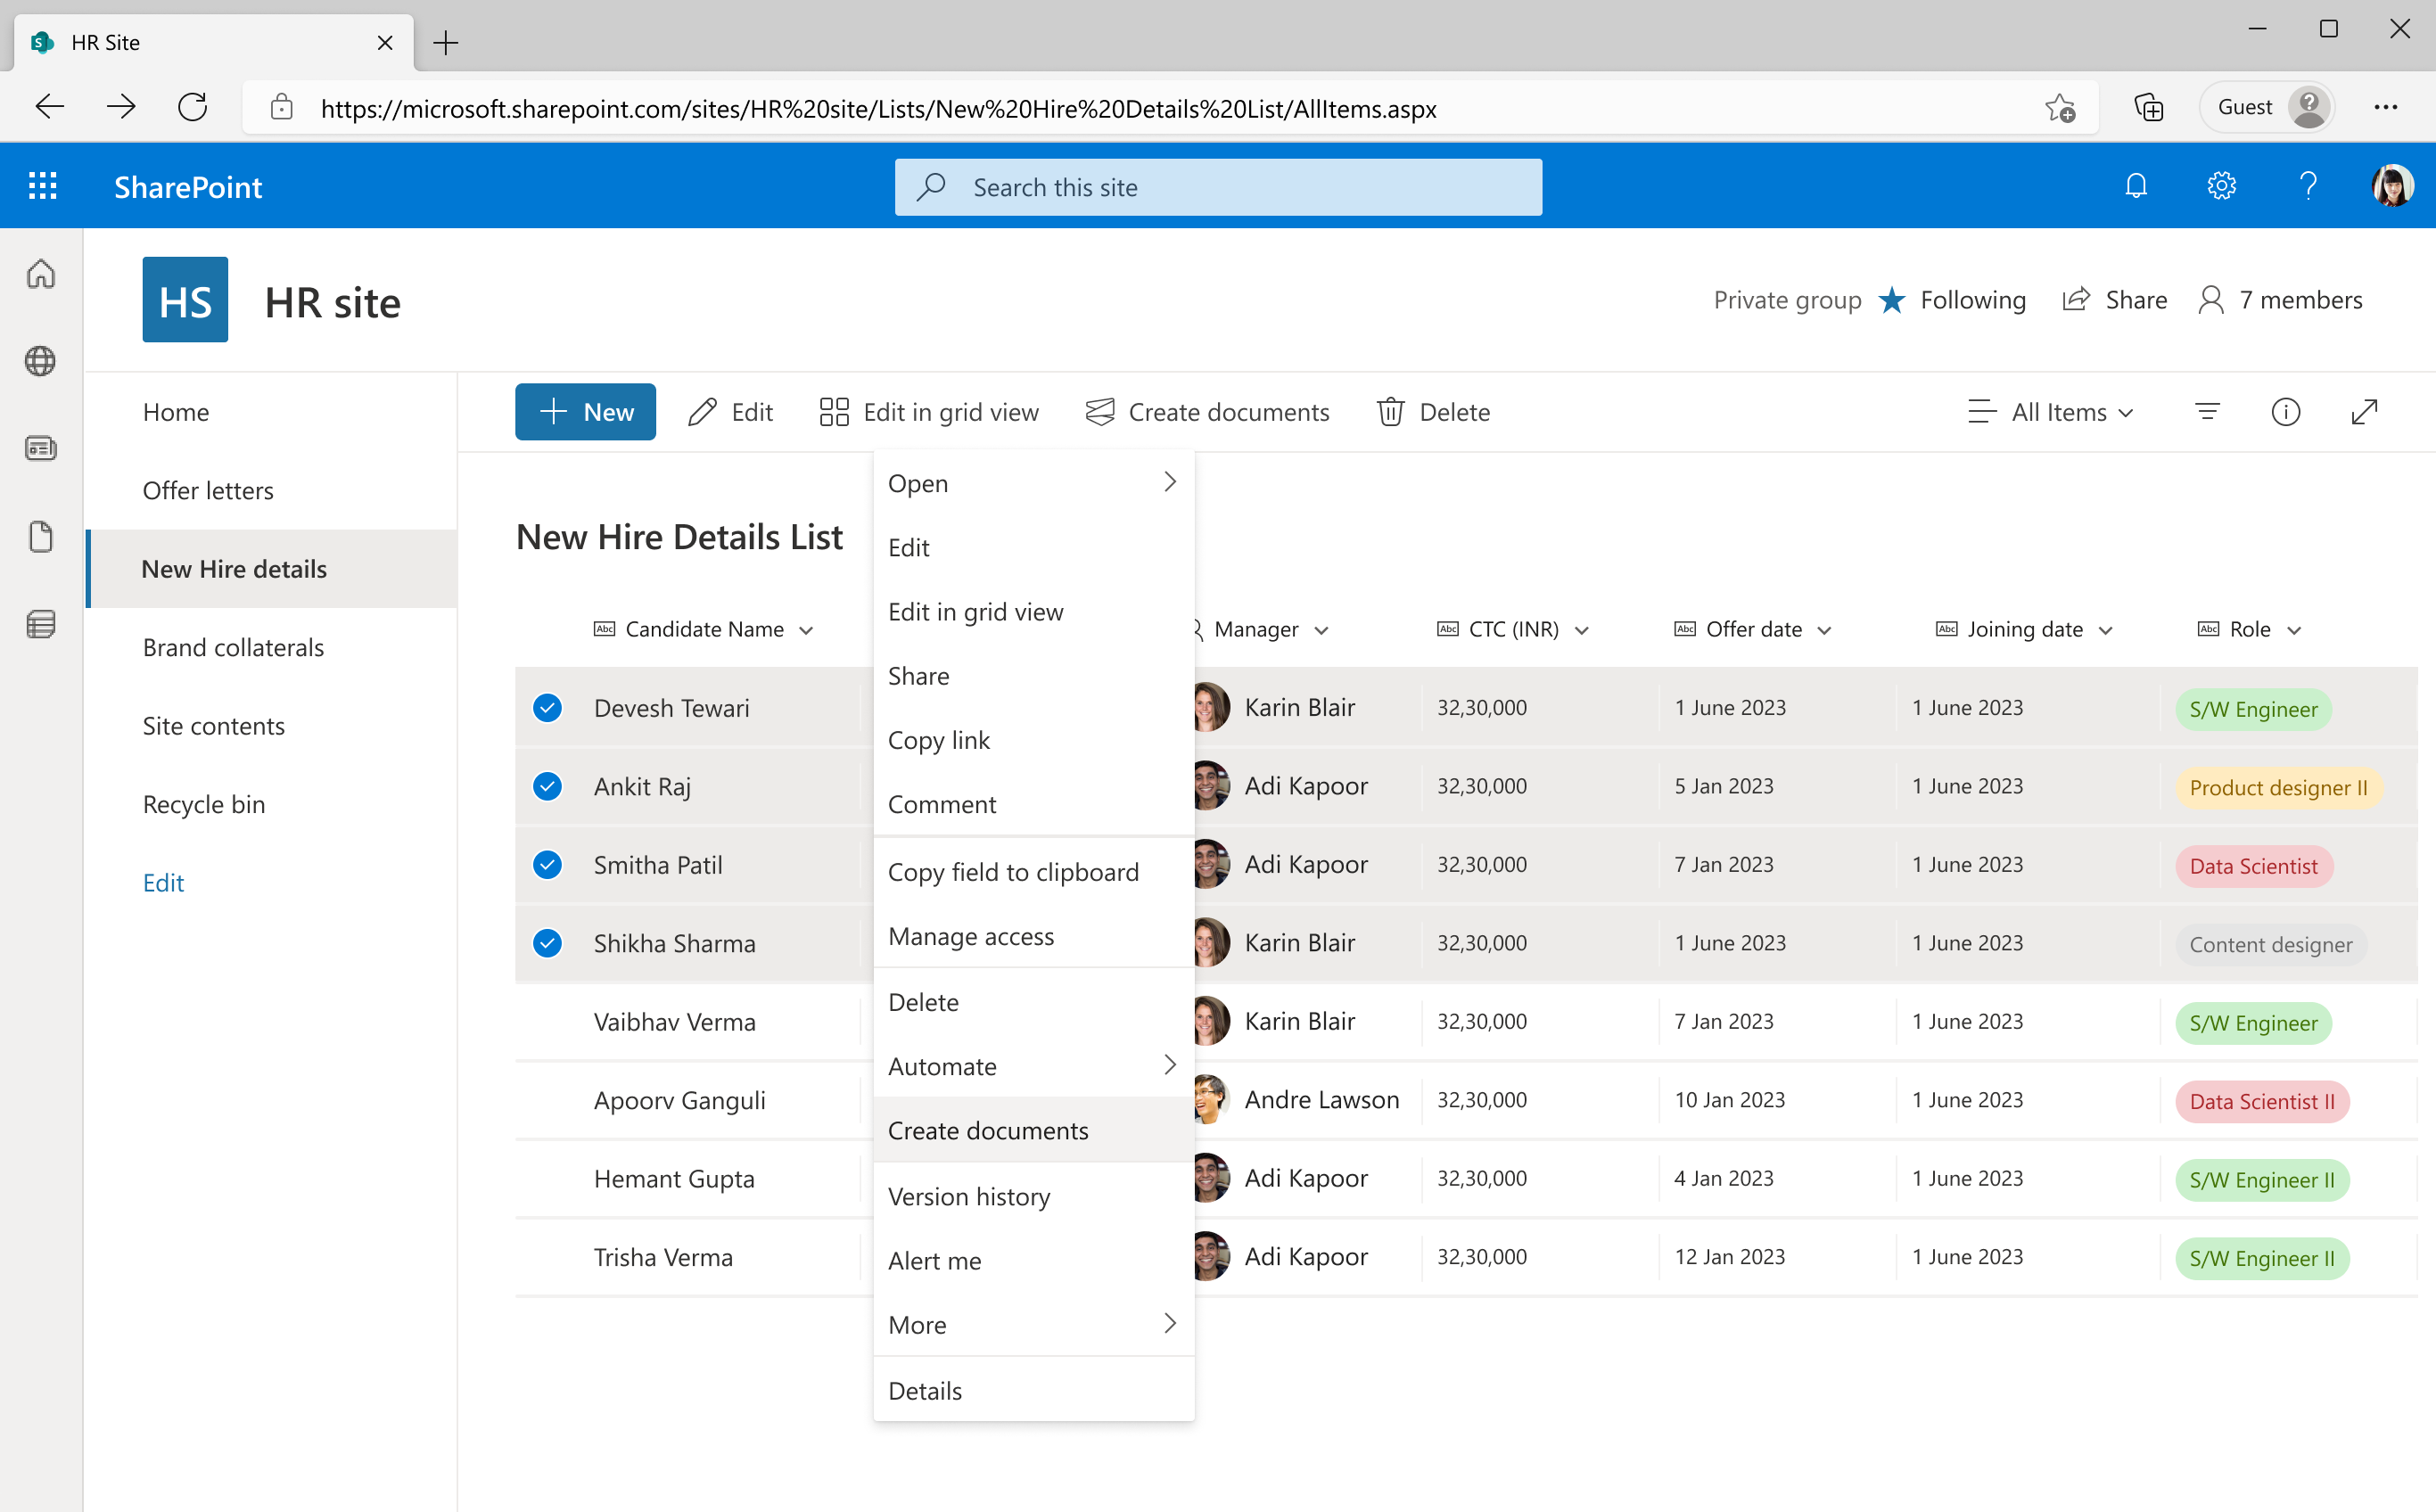
Task: Choose Create documents in the context menu
Action: coord(1033,1130)
